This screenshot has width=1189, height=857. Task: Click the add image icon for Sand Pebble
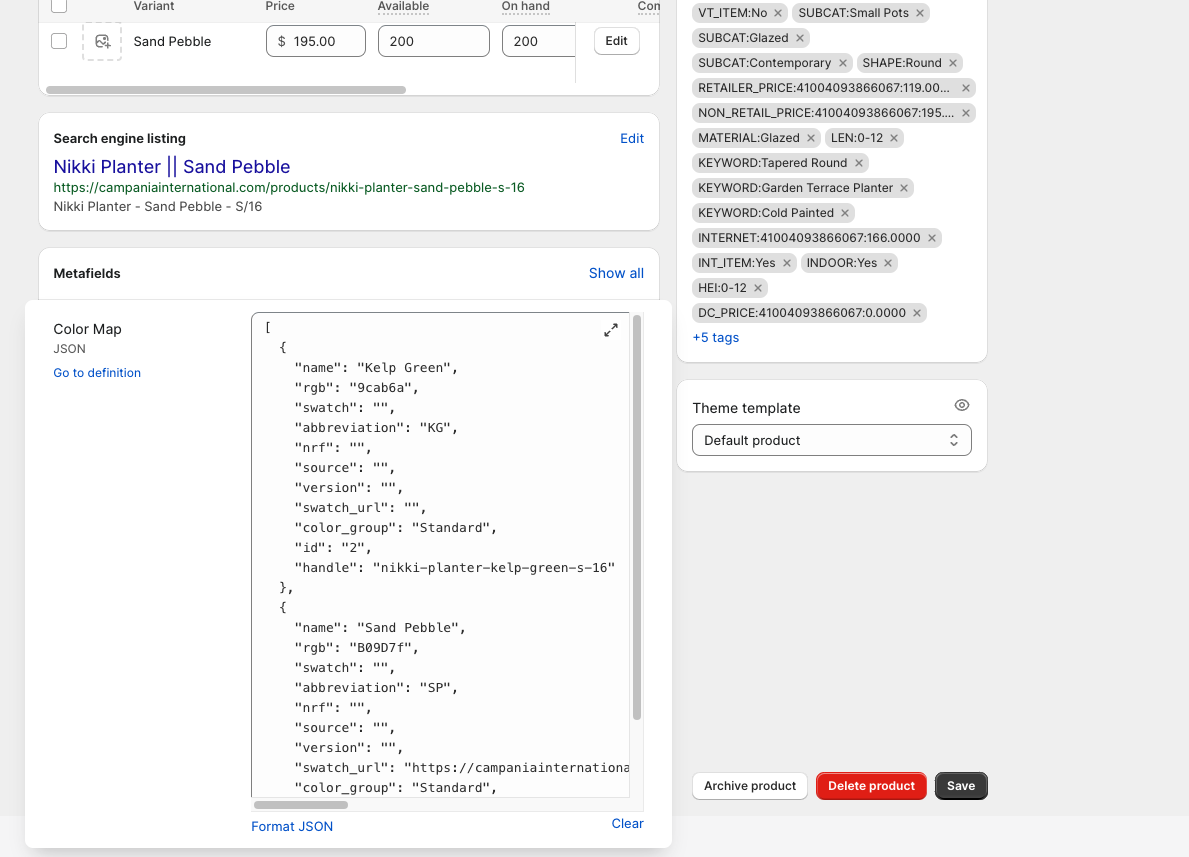[x=102, y=42]
